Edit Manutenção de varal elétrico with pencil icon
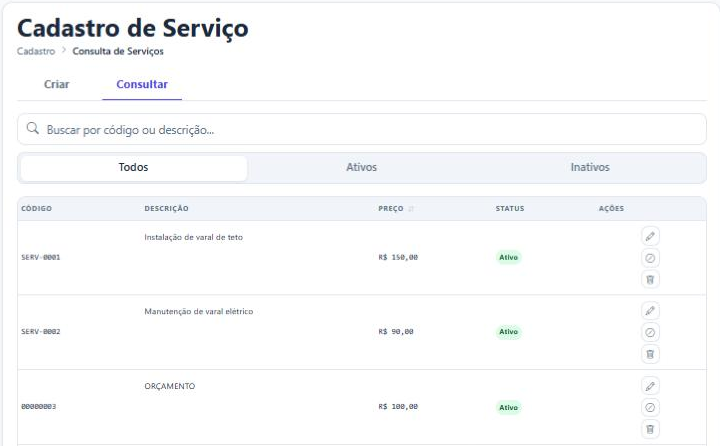This screenshot has height=446, width=720. click(650, 311)
